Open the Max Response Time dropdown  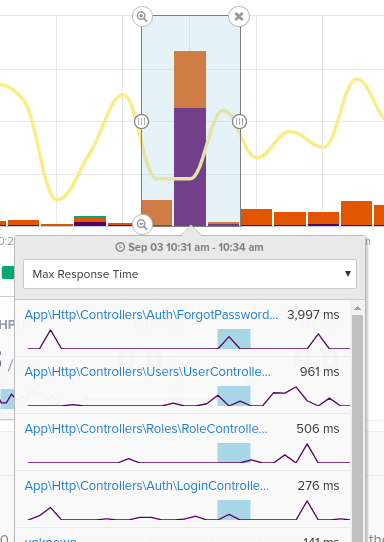point(190,274)
